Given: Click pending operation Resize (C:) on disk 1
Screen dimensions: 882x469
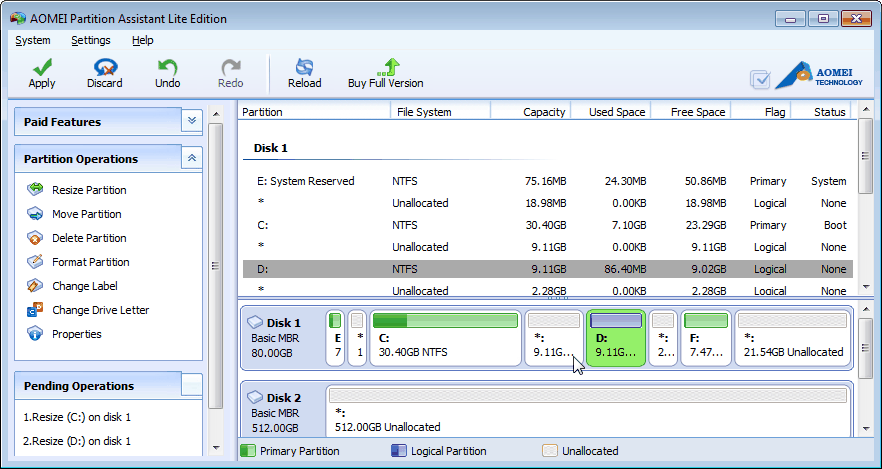Looking at the screenshot, I should click(x=76, y=417).
